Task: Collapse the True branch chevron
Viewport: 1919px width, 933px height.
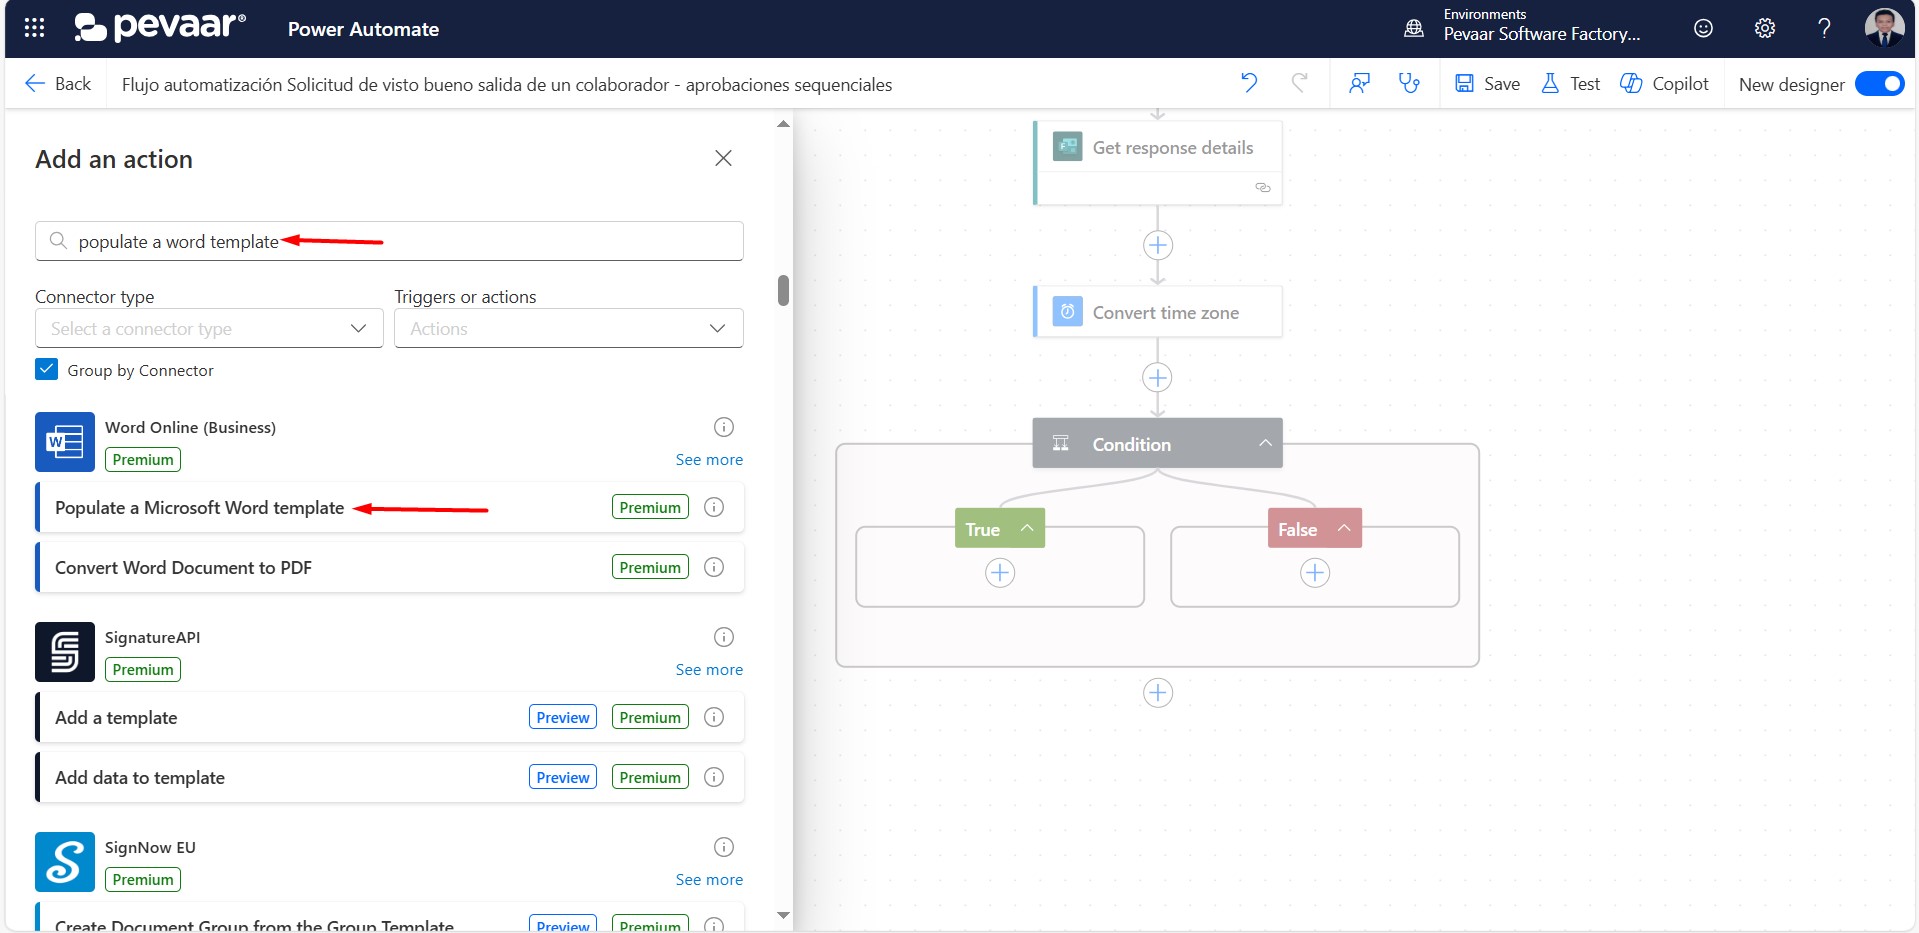Action: point(1027,528)
